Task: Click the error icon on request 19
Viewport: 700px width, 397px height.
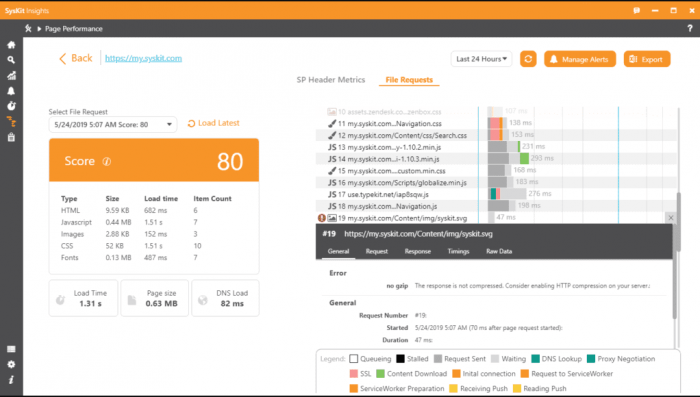Action: [x=321, y=218]
